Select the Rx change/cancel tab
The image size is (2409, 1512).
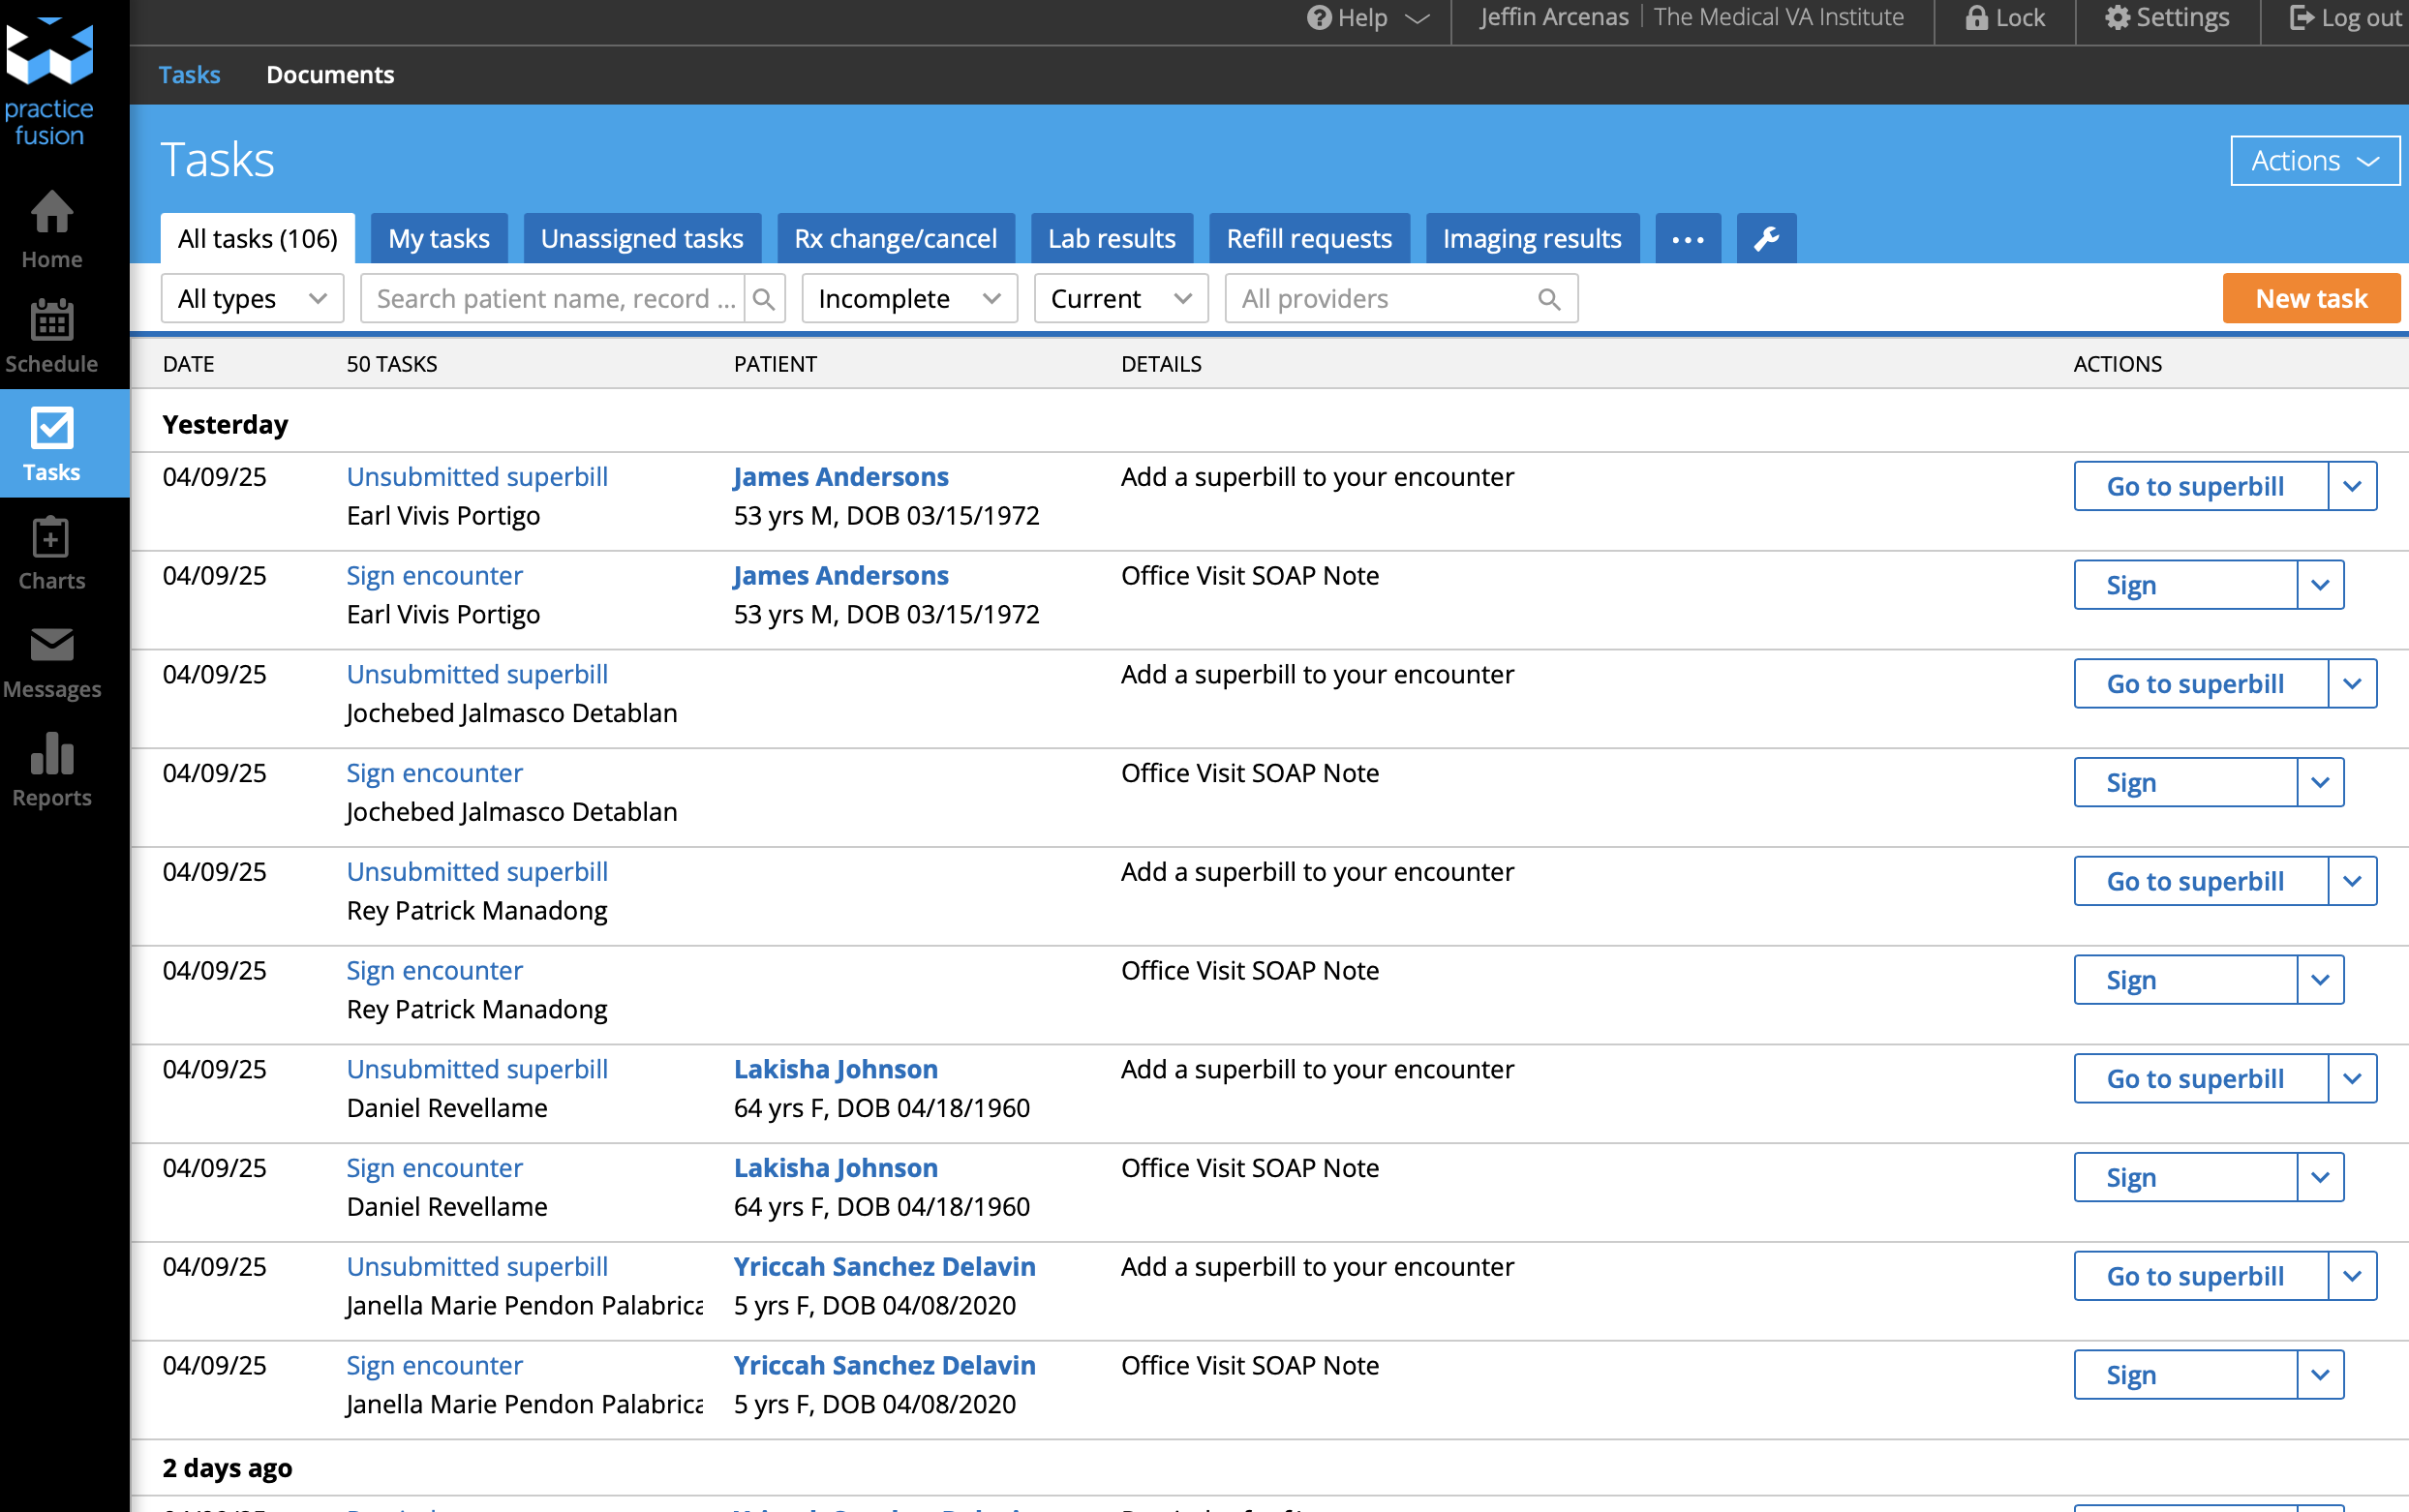click(896, 238)
